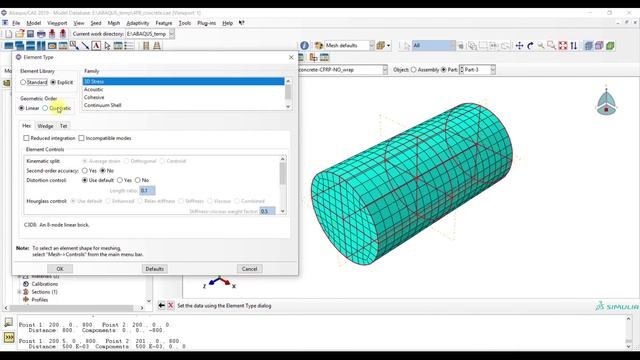Open the Adaptivity menu
This screenshot has width=640, height=360.
(138, 23)
